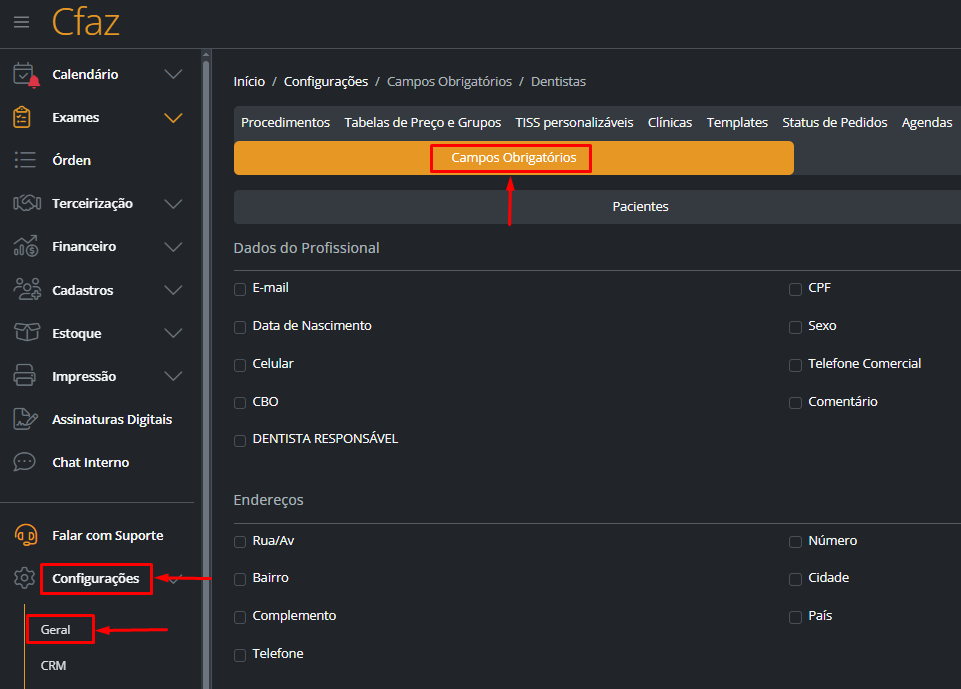961x689 pixels.
Task: Open Assinaturas Digitais menu item
Action: 112,419
